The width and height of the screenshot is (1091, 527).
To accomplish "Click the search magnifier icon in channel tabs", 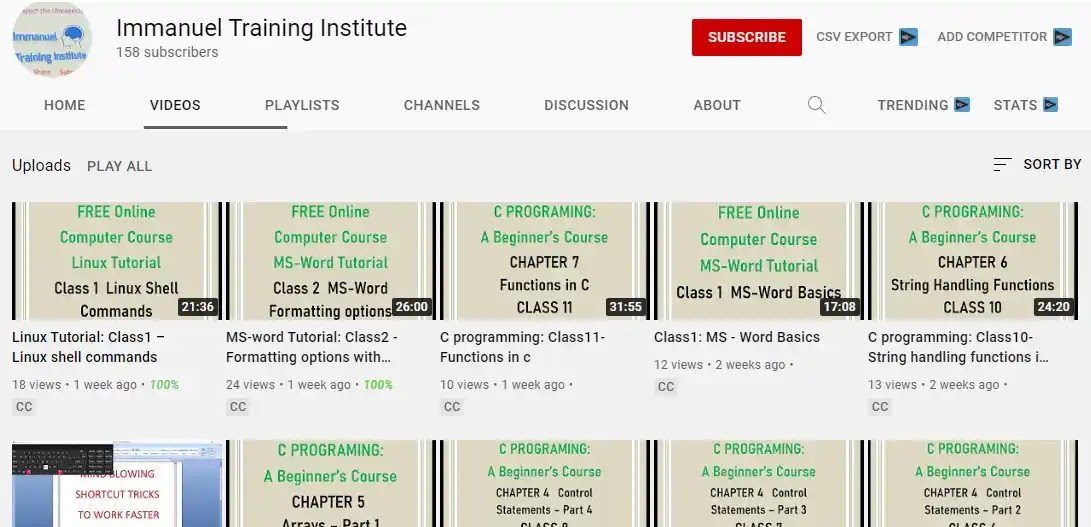I will coord(816,105).
